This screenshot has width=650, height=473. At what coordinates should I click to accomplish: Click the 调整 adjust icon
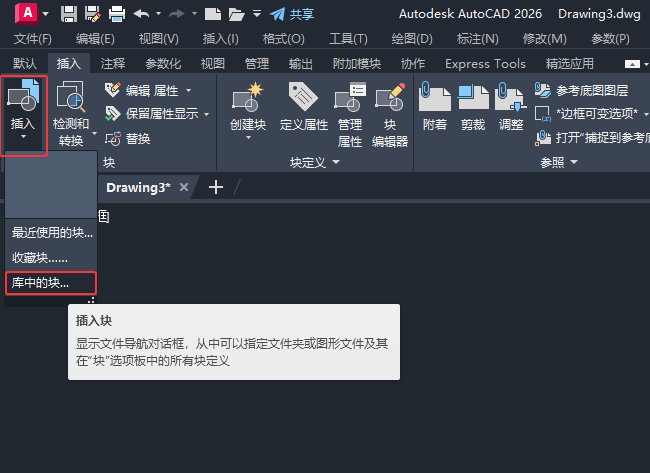pyautogui.click(x=511, y=97)
